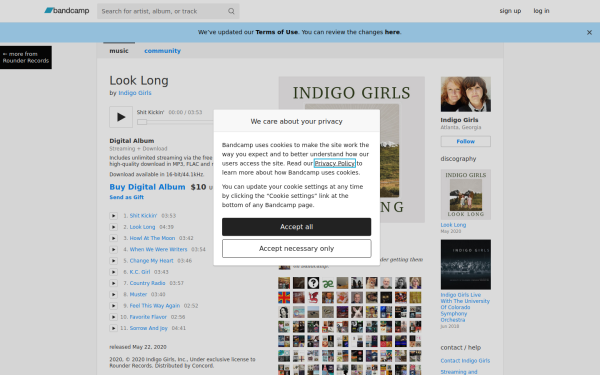600x375 pixels.
Task: Play track 4 When We Were Writers
Action: [114, 249]
